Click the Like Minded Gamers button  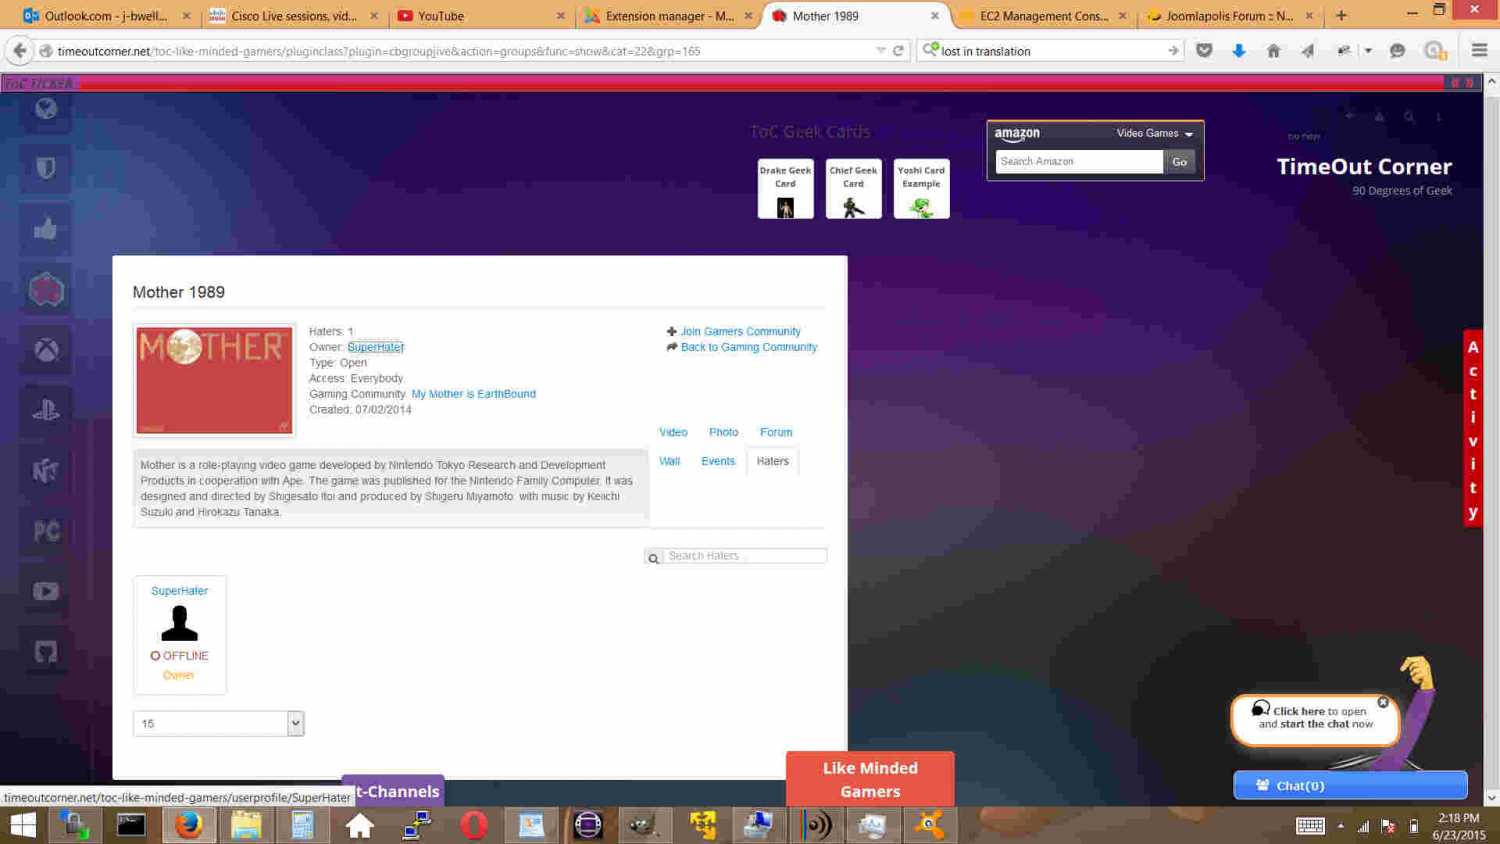click(x=870, y=779)
